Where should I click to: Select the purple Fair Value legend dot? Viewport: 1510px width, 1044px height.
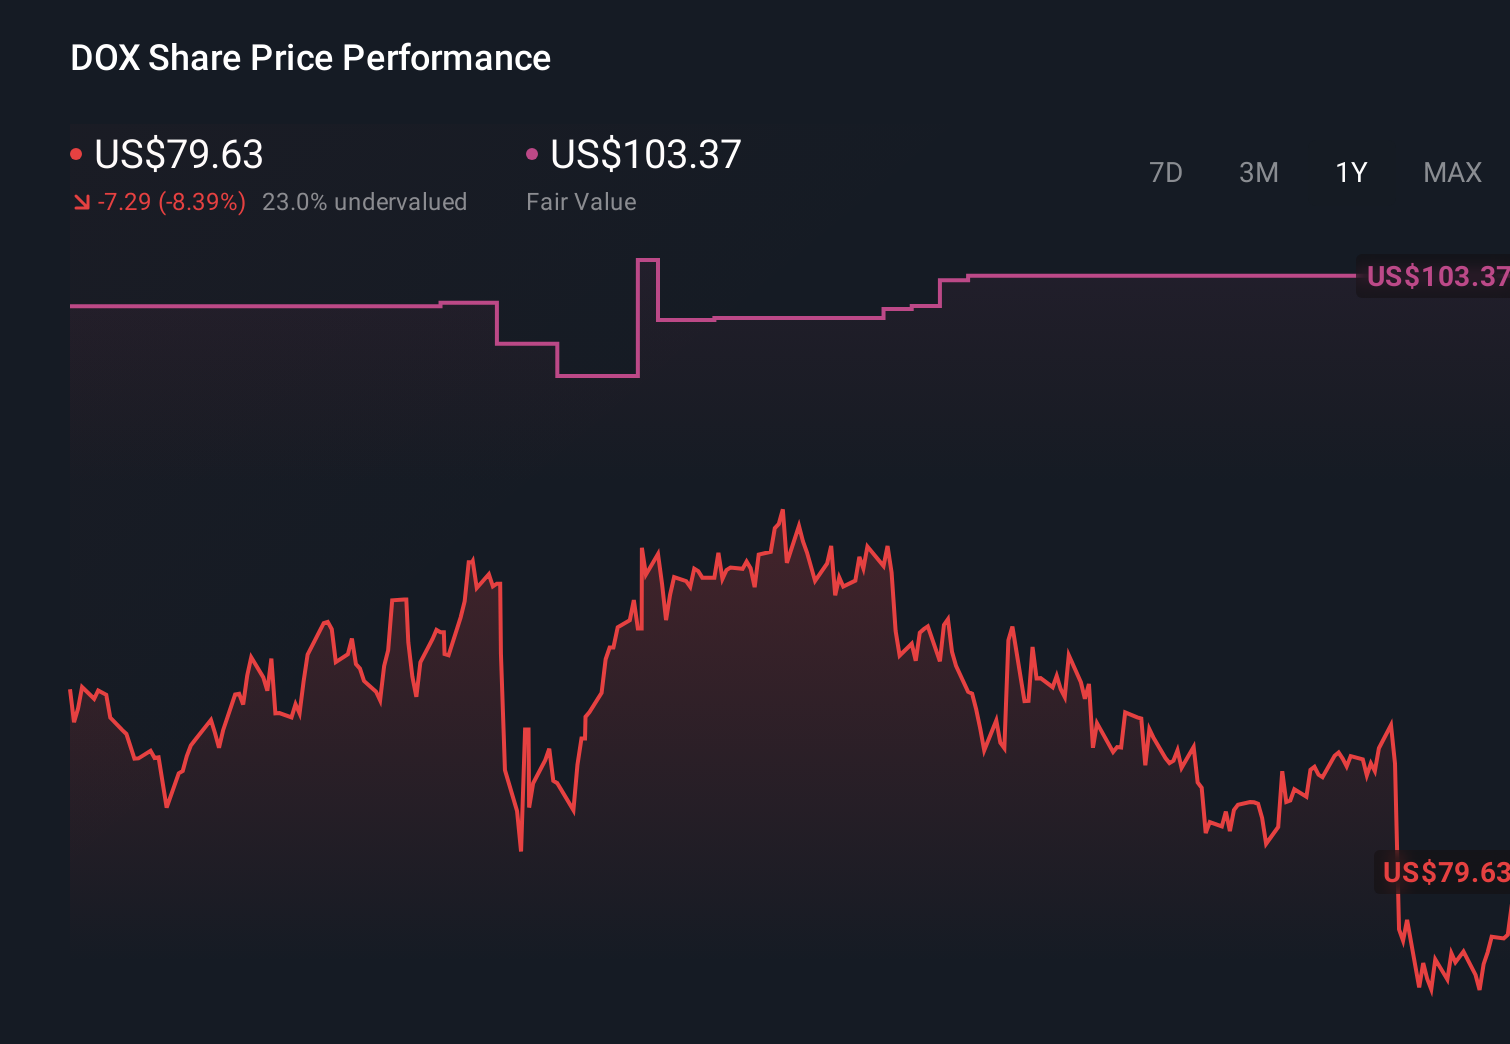click(533, 152)
